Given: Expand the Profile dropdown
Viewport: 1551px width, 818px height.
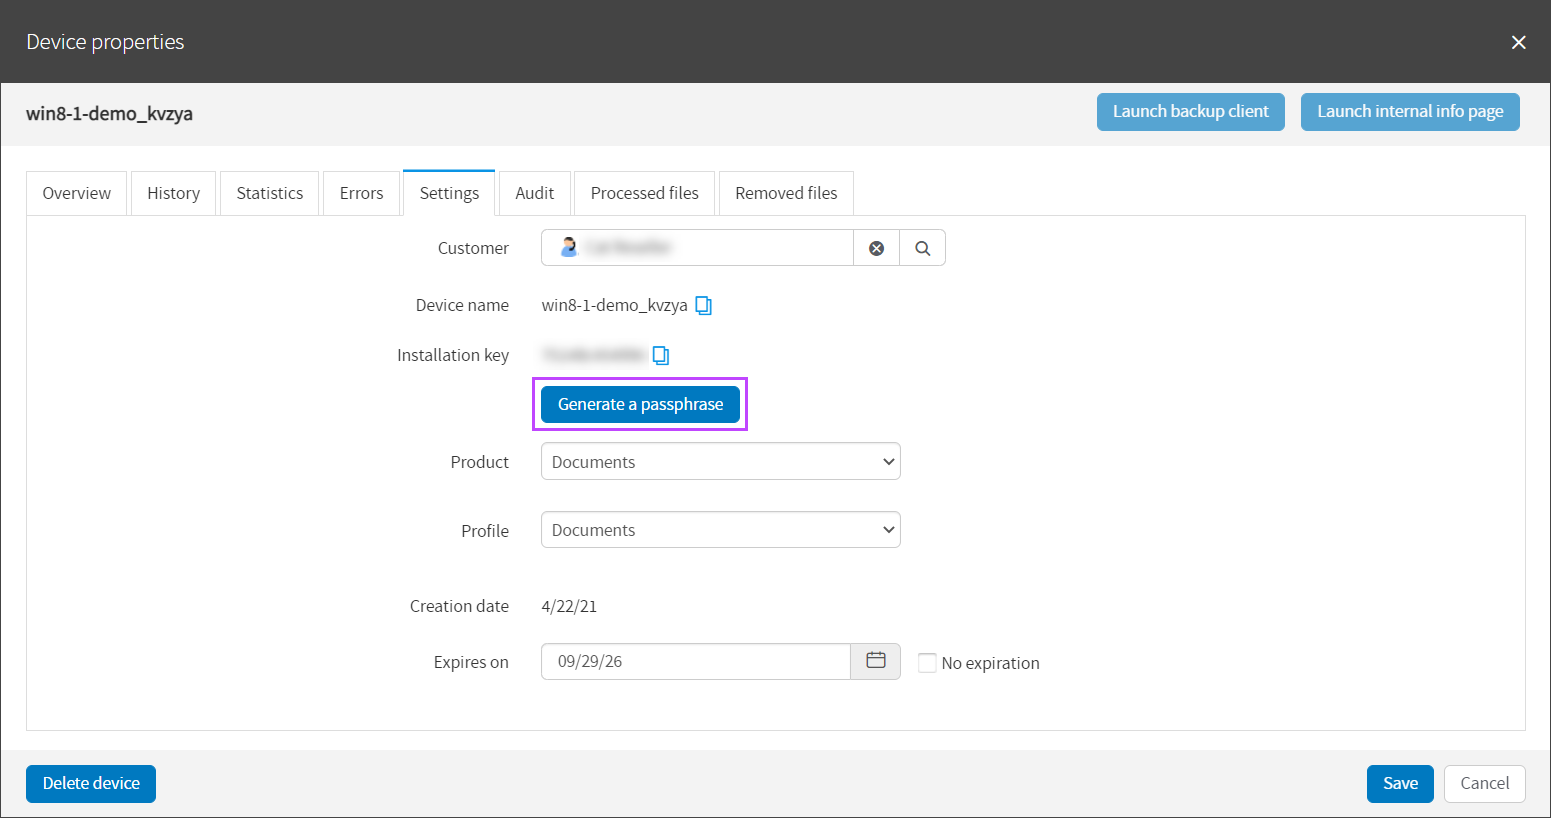Looking at the screenshot, I should pos(720,530).
